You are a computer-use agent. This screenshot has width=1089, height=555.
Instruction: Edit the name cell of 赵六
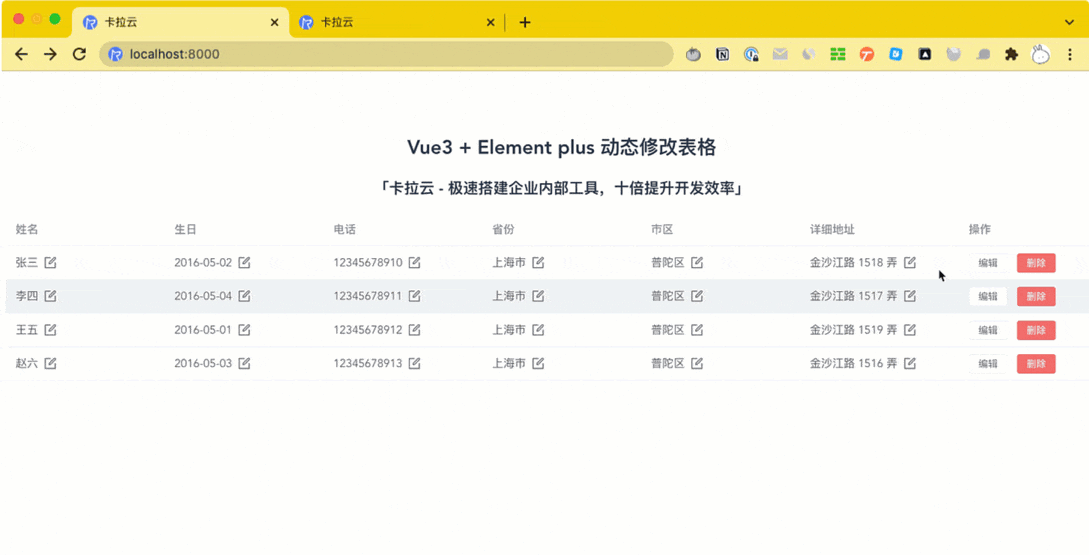tap(50, 363)
